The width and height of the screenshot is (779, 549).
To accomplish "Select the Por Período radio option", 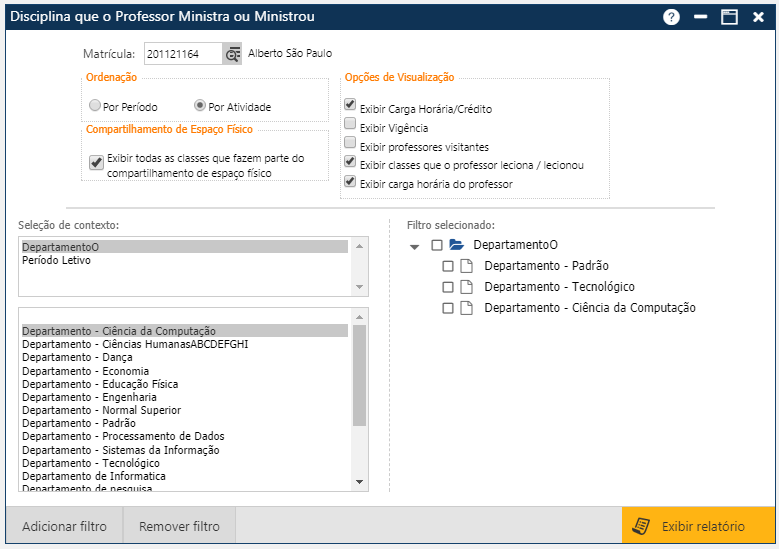I will (x=95, y=106).
